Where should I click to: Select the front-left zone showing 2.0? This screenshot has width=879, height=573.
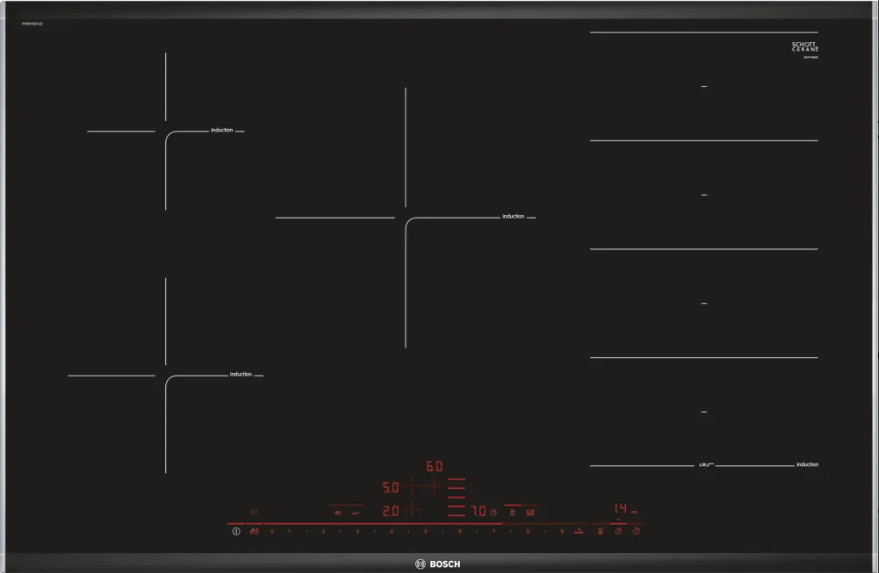pos(390,510)
